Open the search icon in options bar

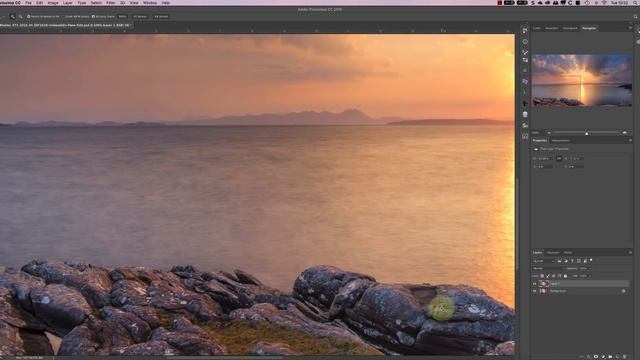[636, 16]
